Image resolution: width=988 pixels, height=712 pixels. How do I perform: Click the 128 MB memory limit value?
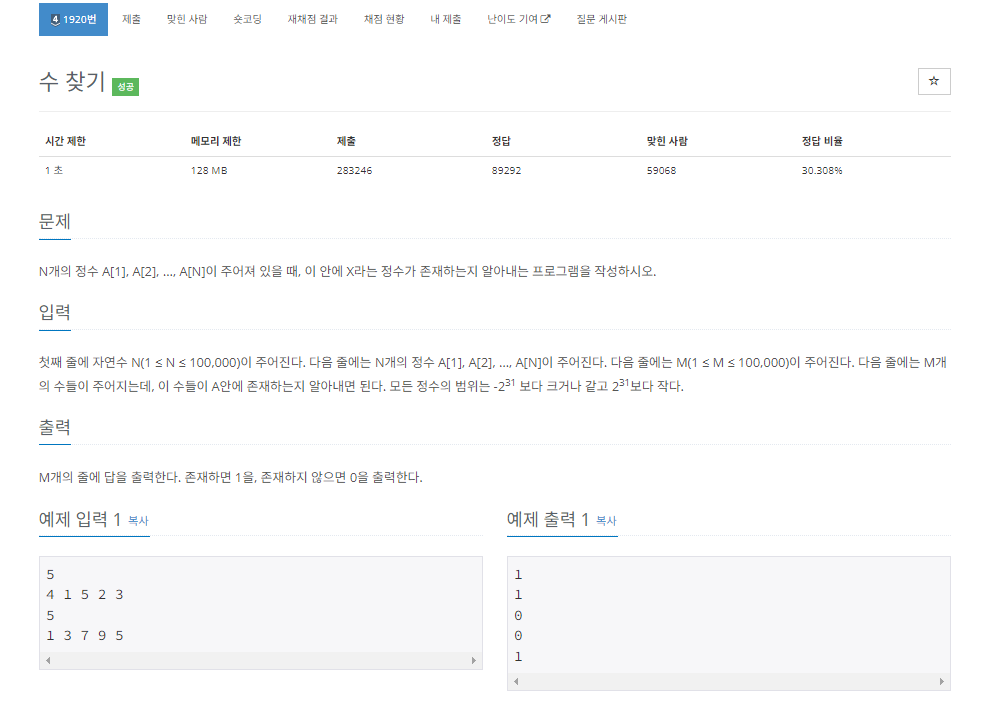[209, 171]
